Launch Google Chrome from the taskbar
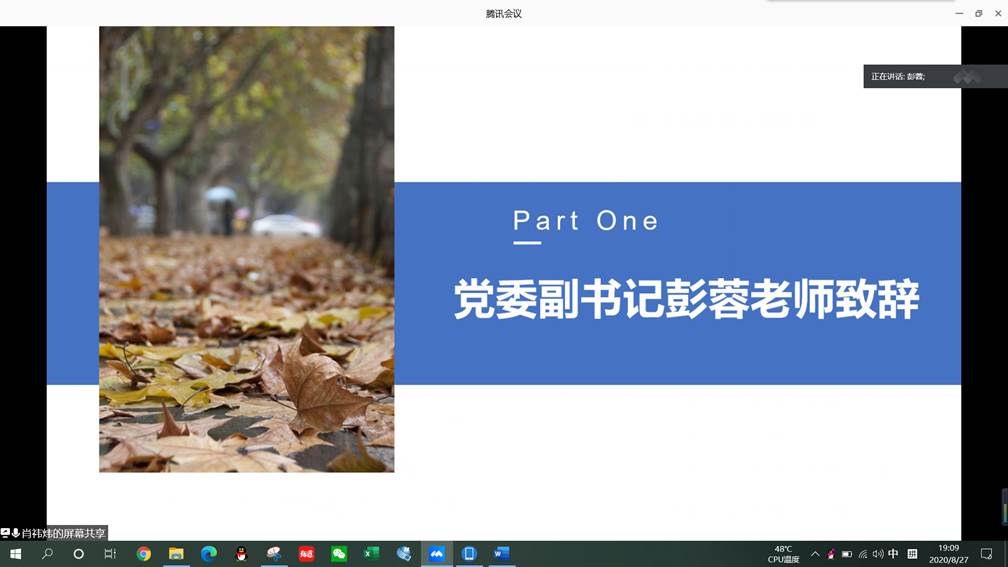 coord(144,554)
